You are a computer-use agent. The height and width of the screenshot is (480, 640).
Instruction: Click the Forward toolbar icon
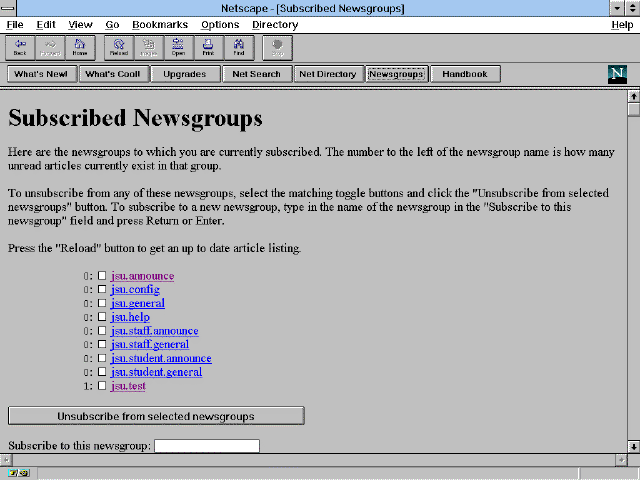tap(50, 48)
